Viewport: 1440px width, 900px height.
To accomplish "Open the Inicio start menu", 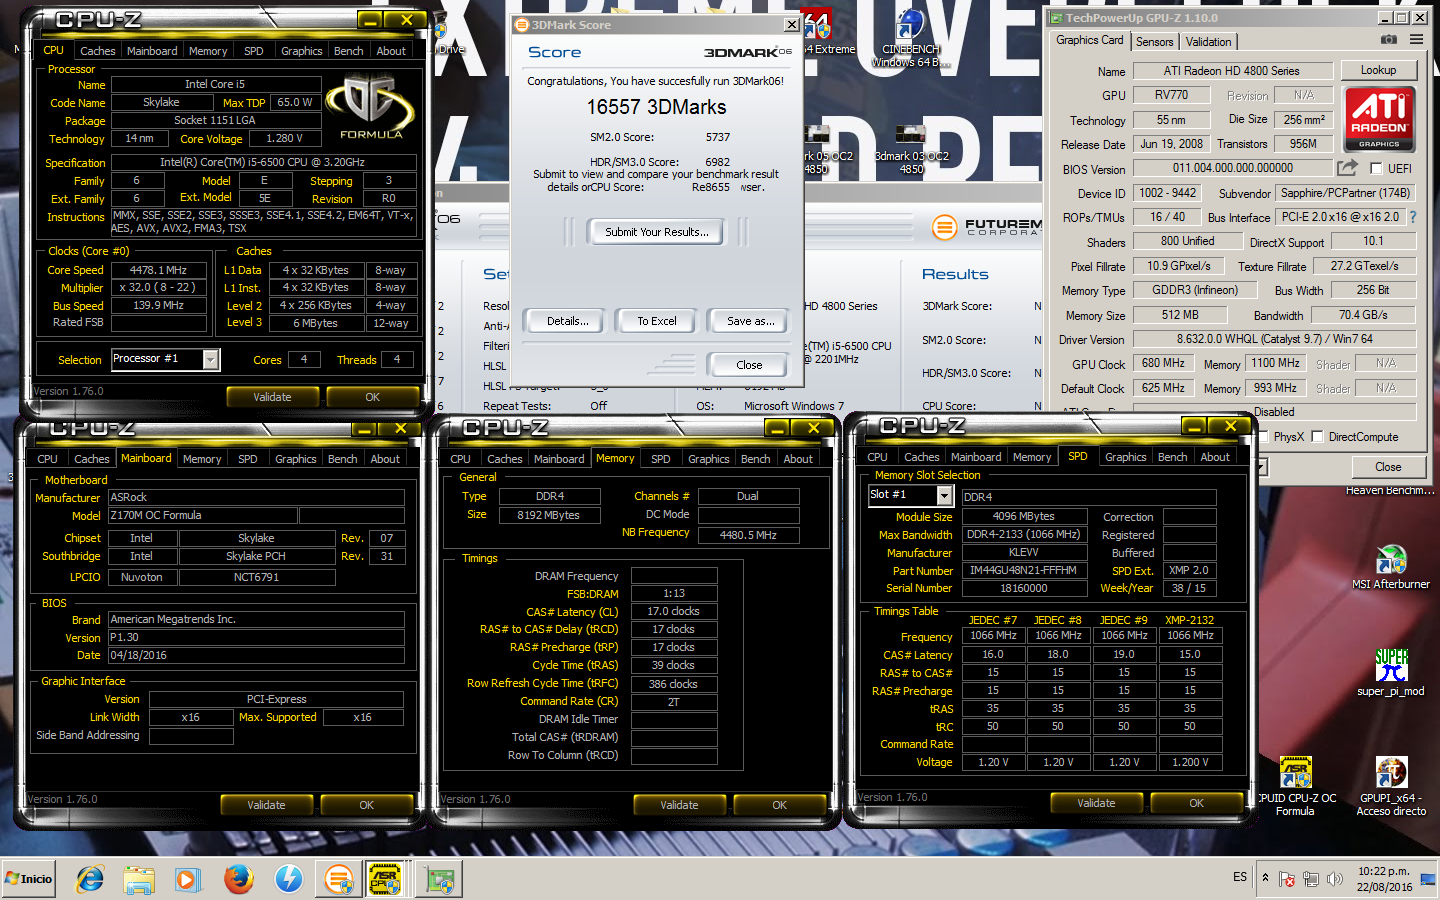I will click(29, 879).
